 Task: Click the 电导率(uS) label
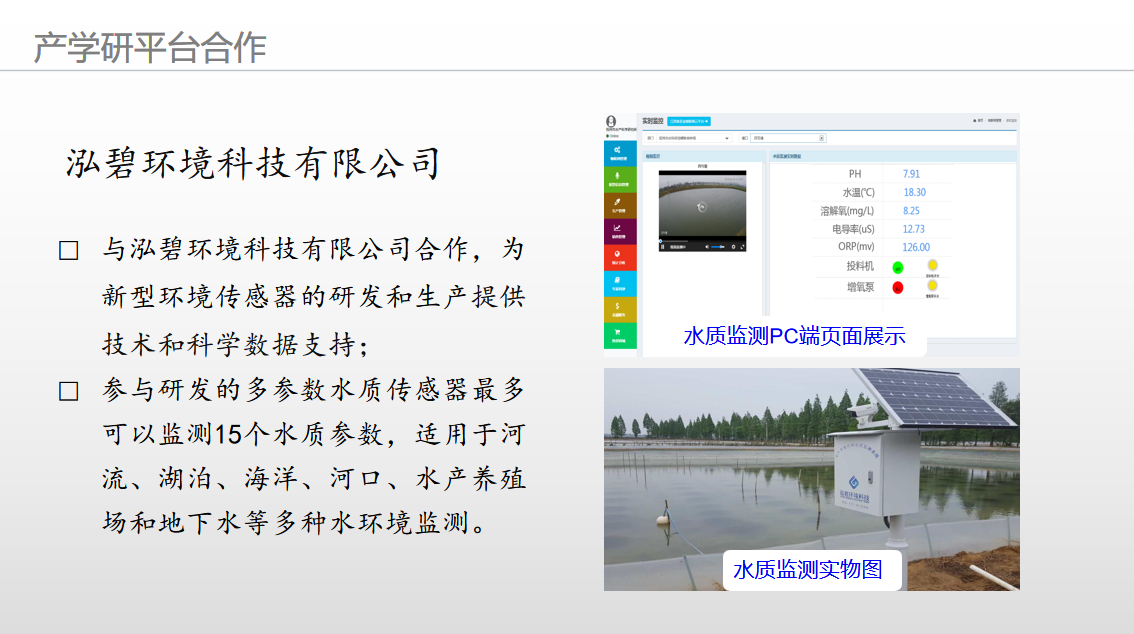pyautogui.click(x=853, y=229)
